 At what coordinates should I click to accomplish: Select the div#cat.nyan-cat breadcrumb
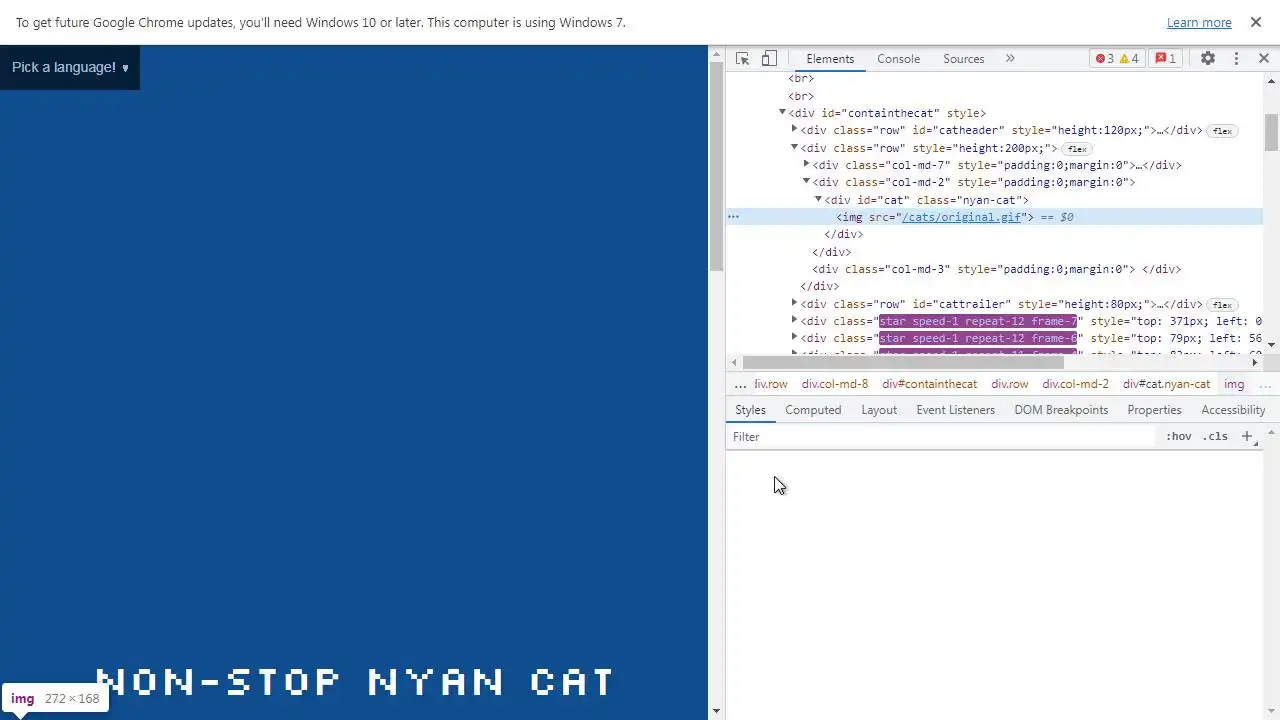(1166, 384)
